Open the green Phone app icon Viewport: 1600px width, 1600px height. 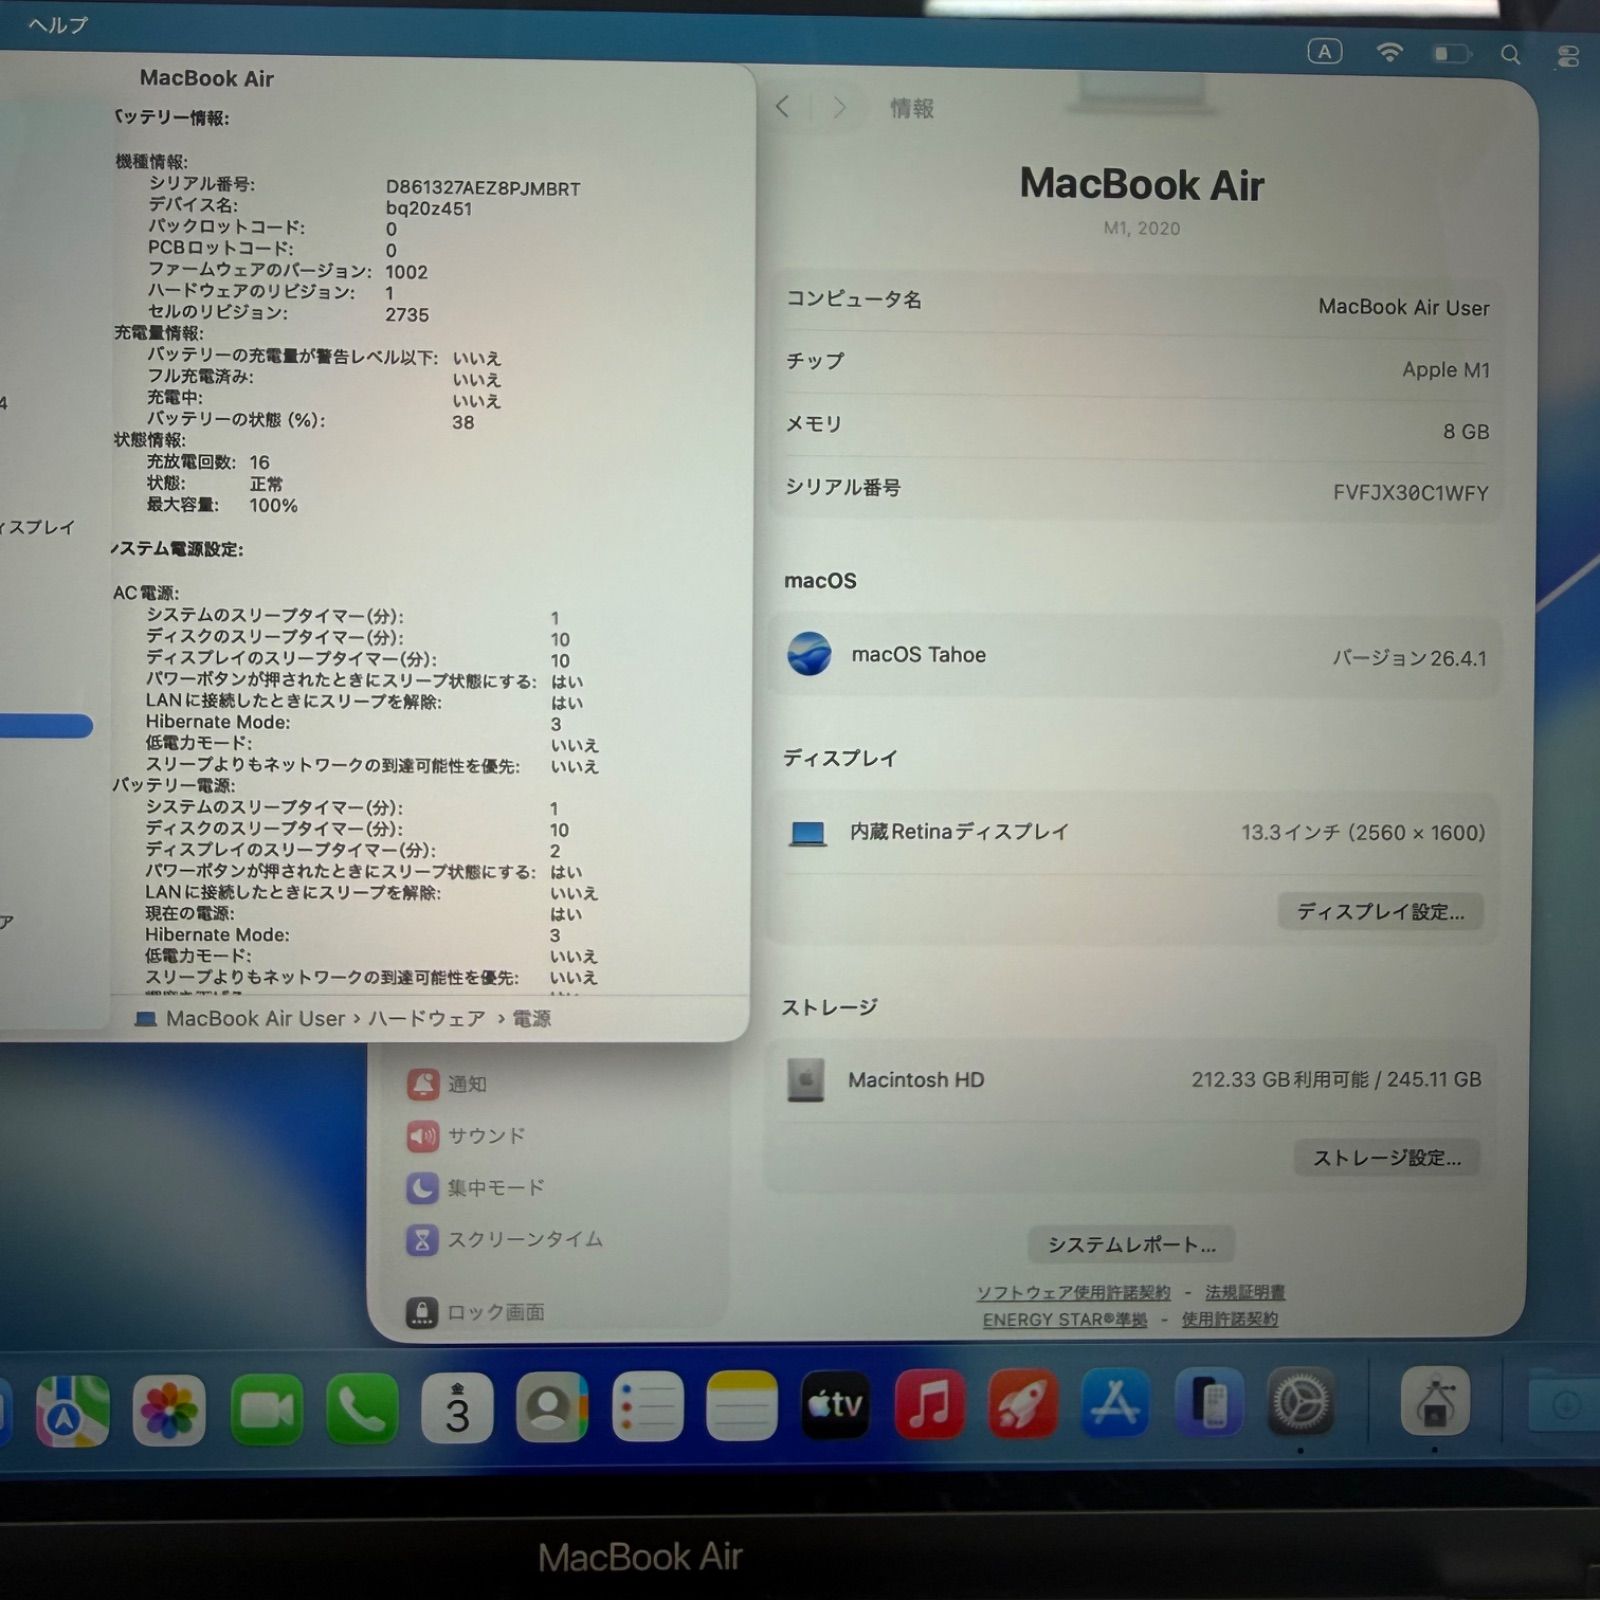point(362,1410)
